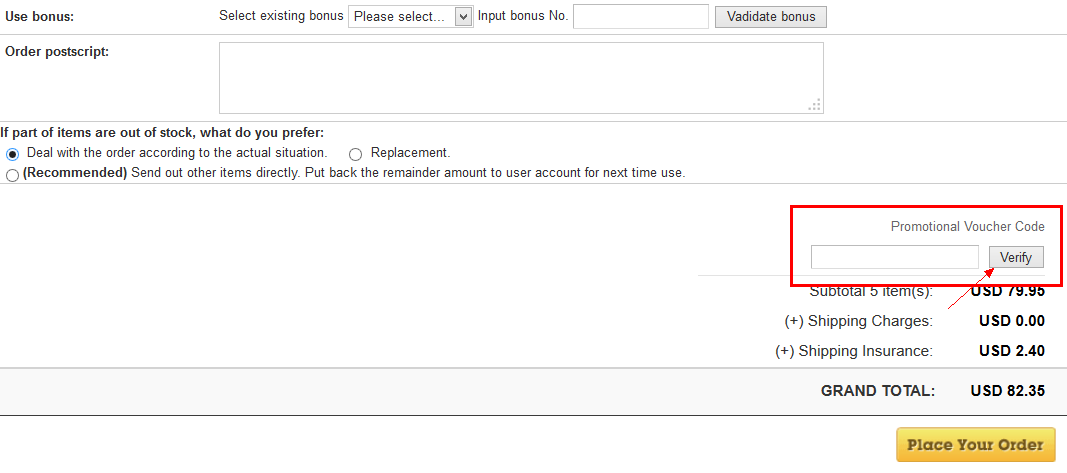Click the promotional voucher code input box

[x=894, y=257]
